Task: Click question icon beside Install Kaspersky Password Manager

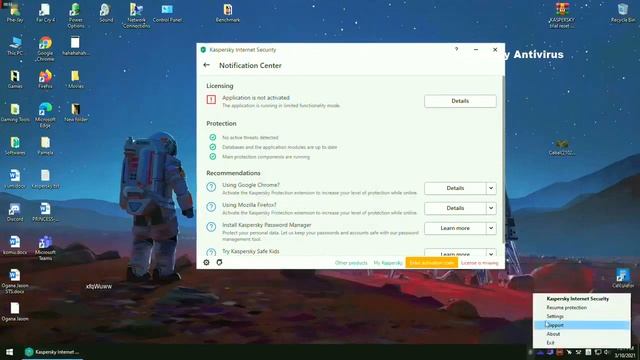Action: (x=211, y=227)
